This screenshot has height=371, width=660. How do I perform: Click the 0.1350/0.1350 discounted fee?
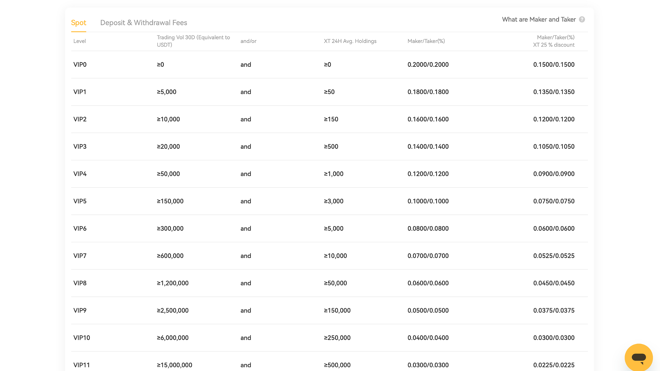point(554,92)
